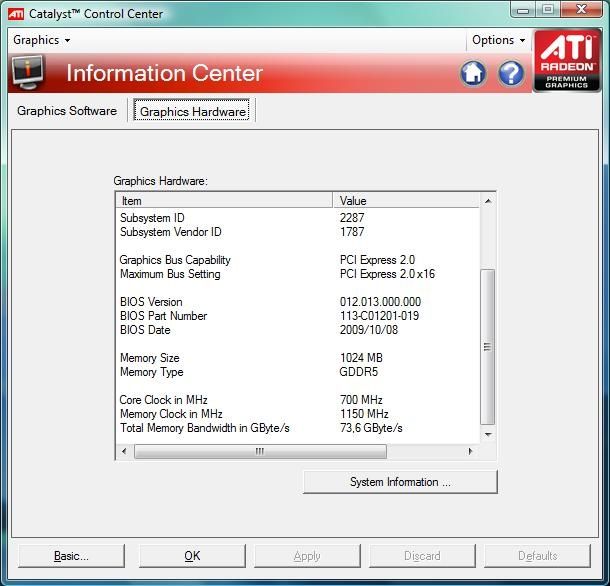Click the Value column header
The width and height of the screenshot is (610, 586).
click(406, 201)
